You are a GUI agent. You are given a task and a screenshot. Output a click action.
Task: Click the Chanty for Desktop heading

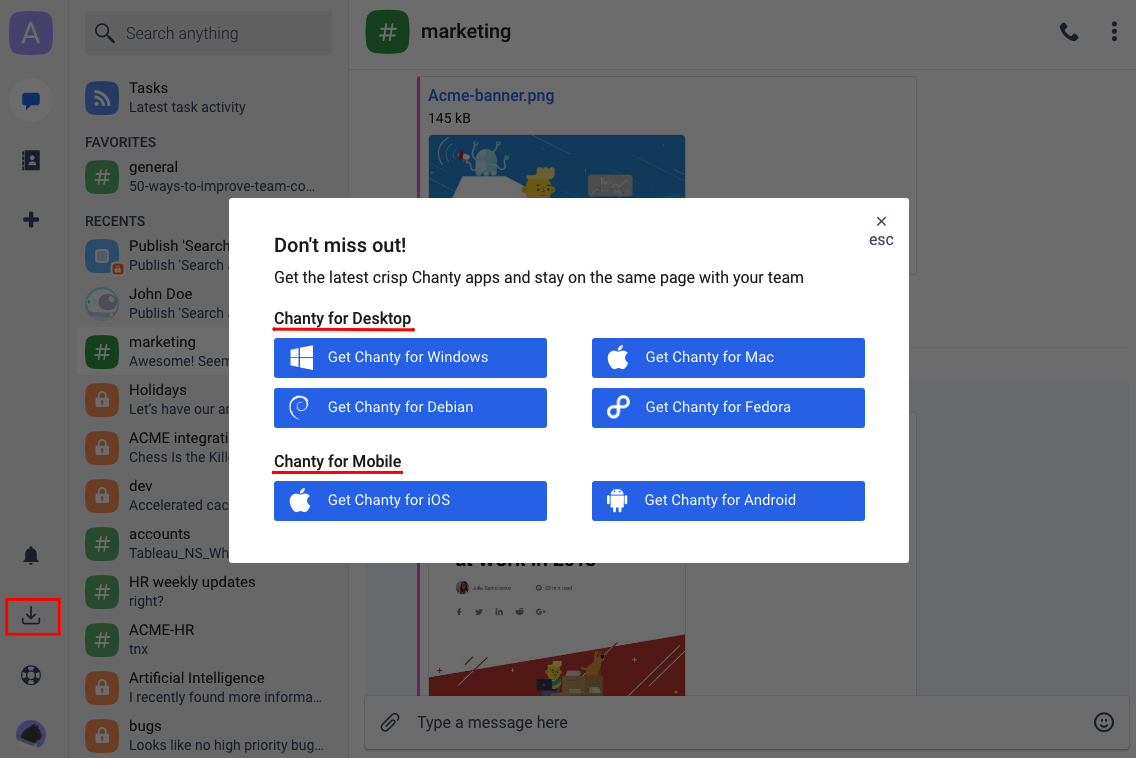[x=343, y=319]
